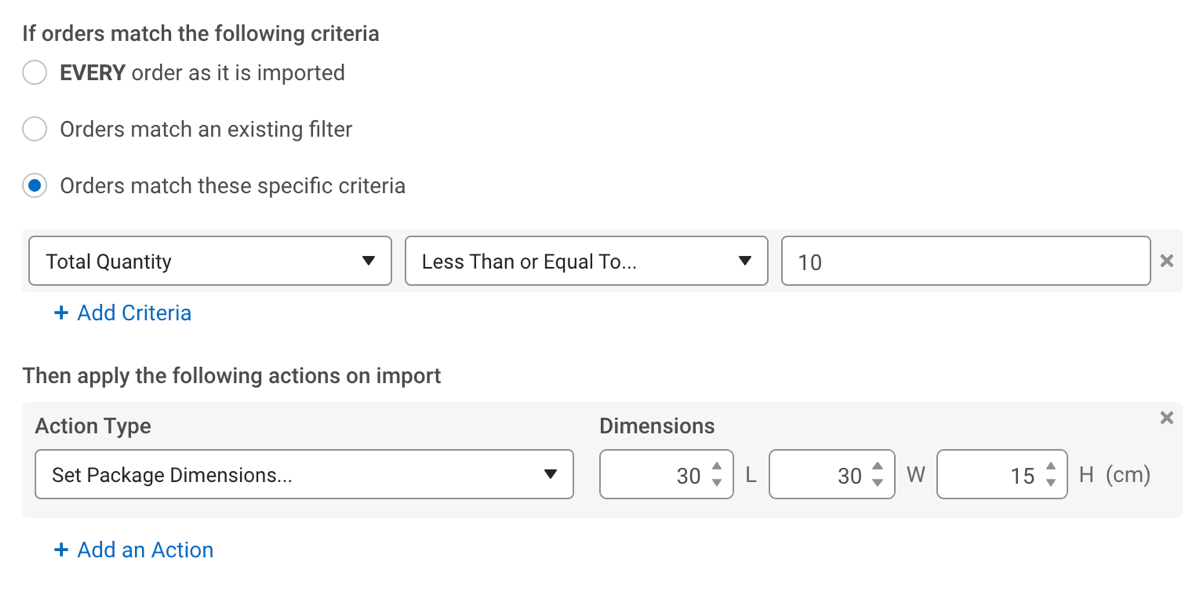Viewport: 1200px width, 614px height.
Task: Remove the Set Package Dimensions action
Action: [x=1166, y=417]
